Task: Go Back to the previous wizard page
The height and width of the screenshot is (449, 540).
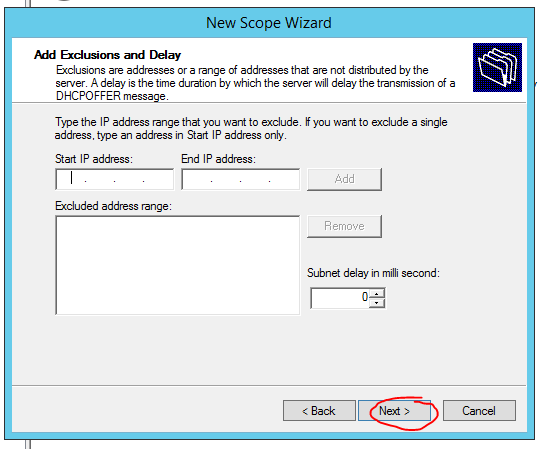Action: [x=319, y=410]
